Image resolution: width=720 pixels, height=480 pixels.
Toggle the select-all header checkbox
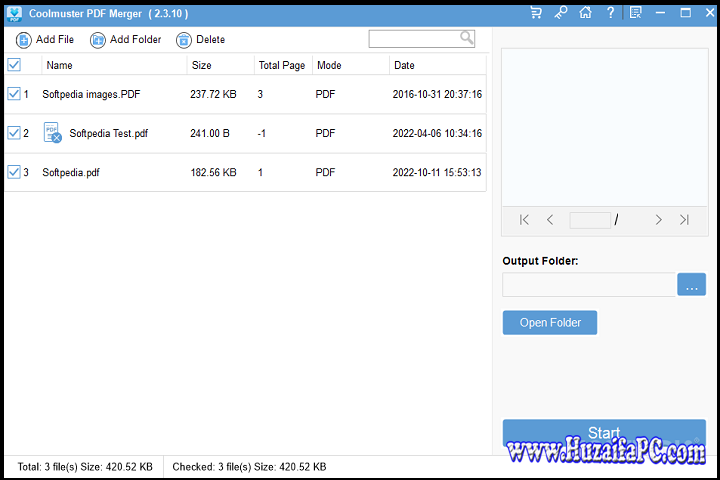pos(14,65)
